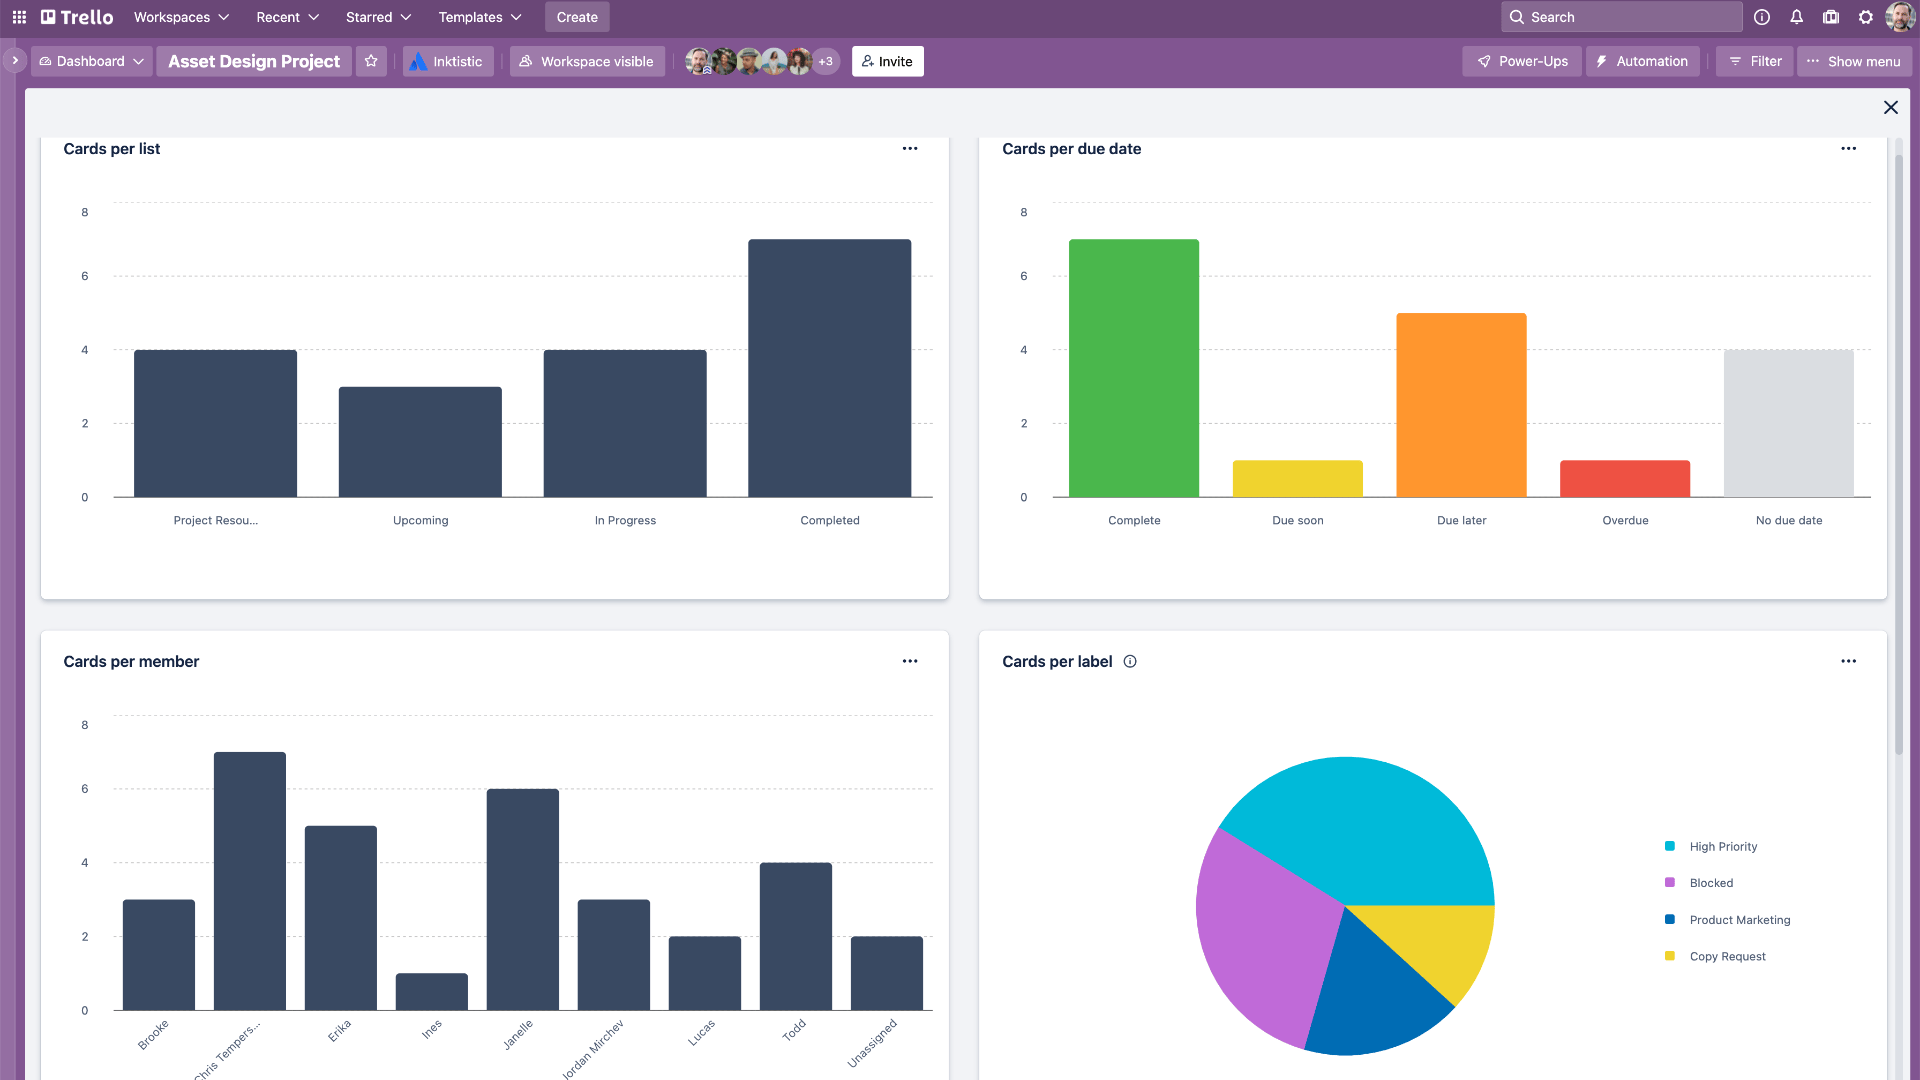Click the Workspace visible globe icon
The height and width of the screenshot is (1080, 1920).
pos(527,62)
